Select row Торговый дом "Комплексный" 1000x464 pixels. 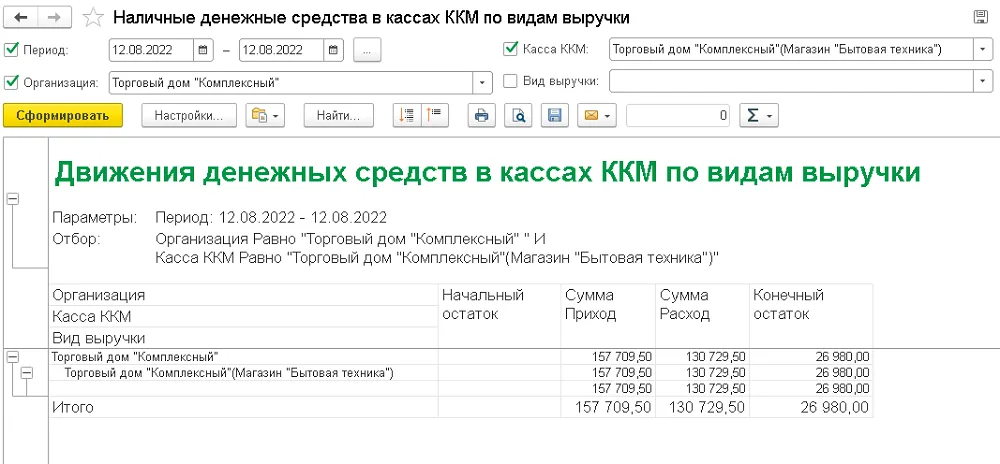[x=460, y=357]
